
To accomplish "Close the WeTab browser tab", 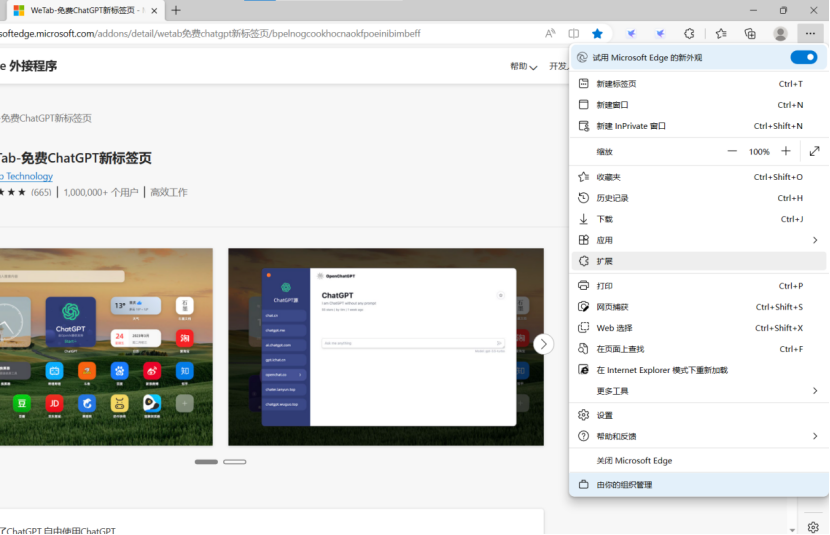I will (154, 11).
